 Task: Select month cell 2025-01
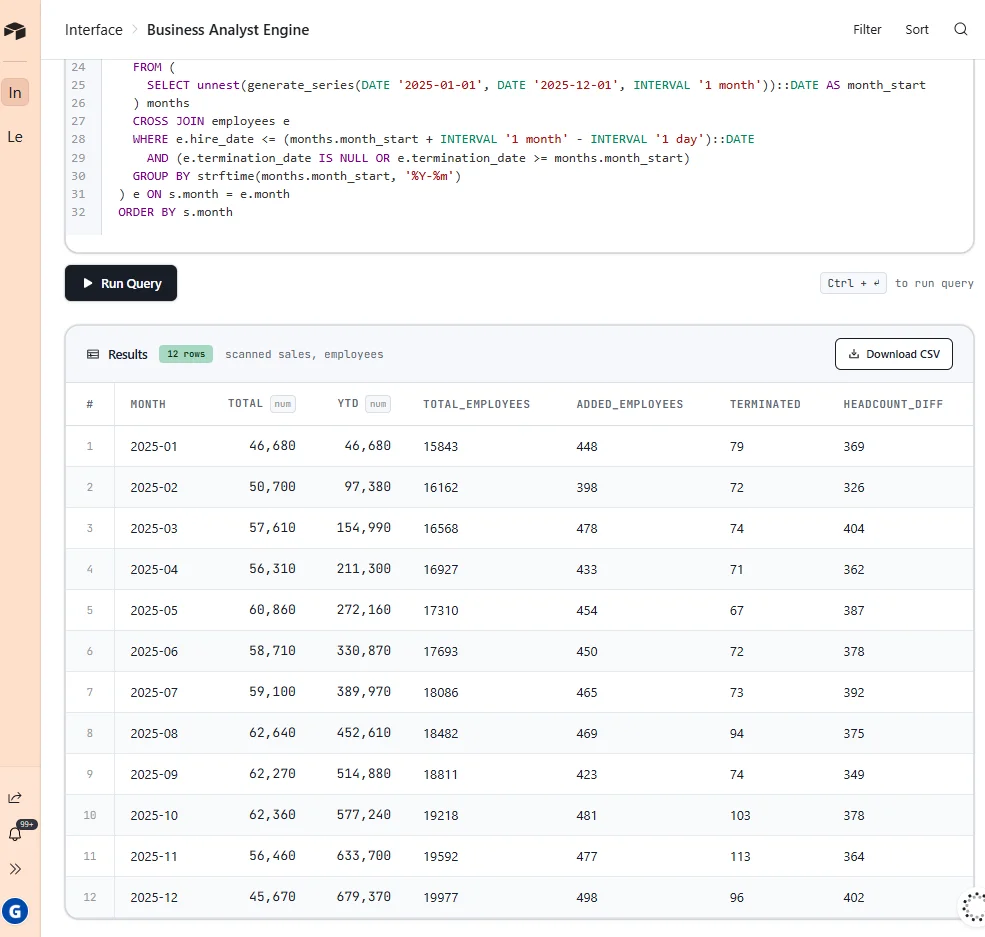(x=154, y=447)
